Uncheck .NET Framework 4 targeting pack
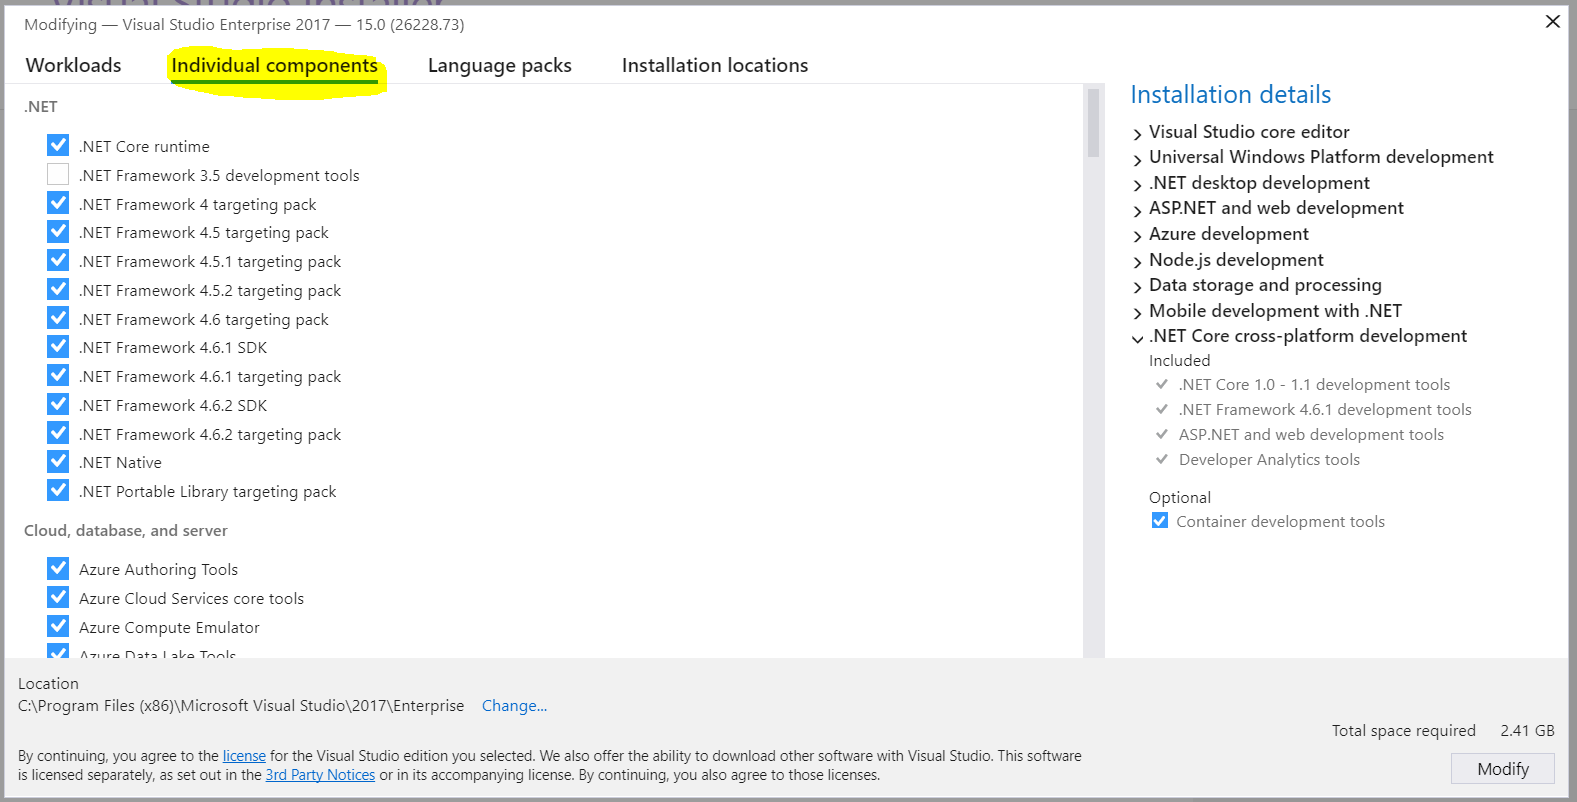Image resolution: width=1577 pixels, height=802 pixels. click(x=57, y=202)
